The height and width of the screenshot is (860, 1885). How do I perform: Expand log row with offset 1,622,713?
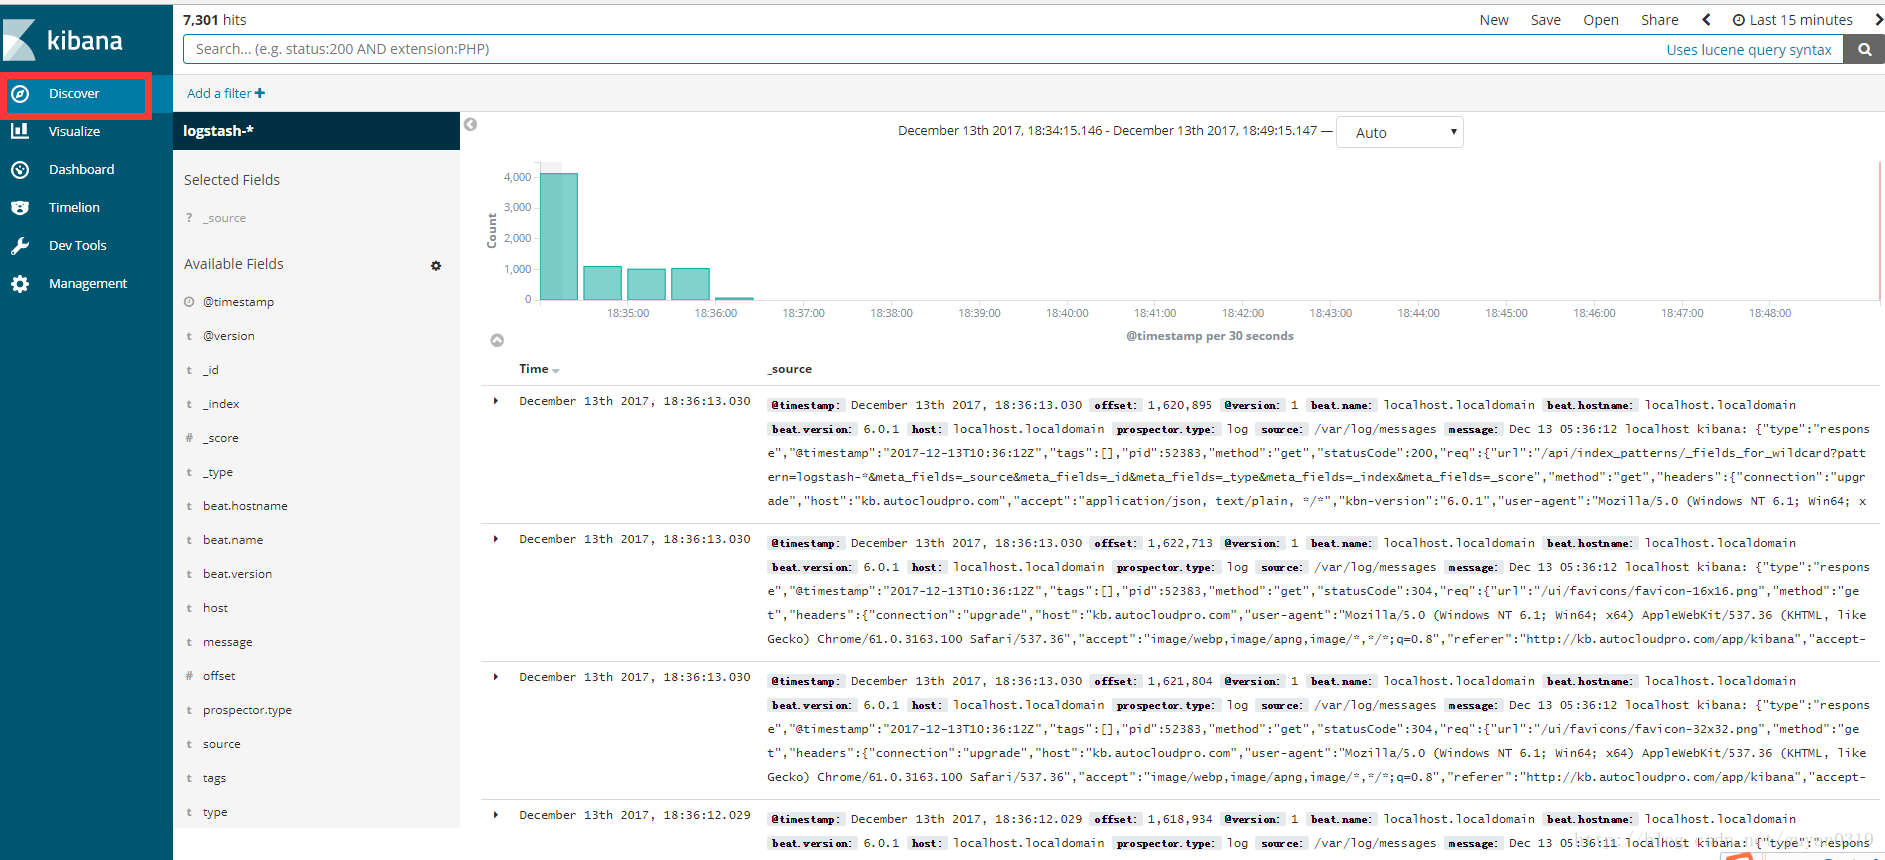pyautogui.click(x=496, y=539)
